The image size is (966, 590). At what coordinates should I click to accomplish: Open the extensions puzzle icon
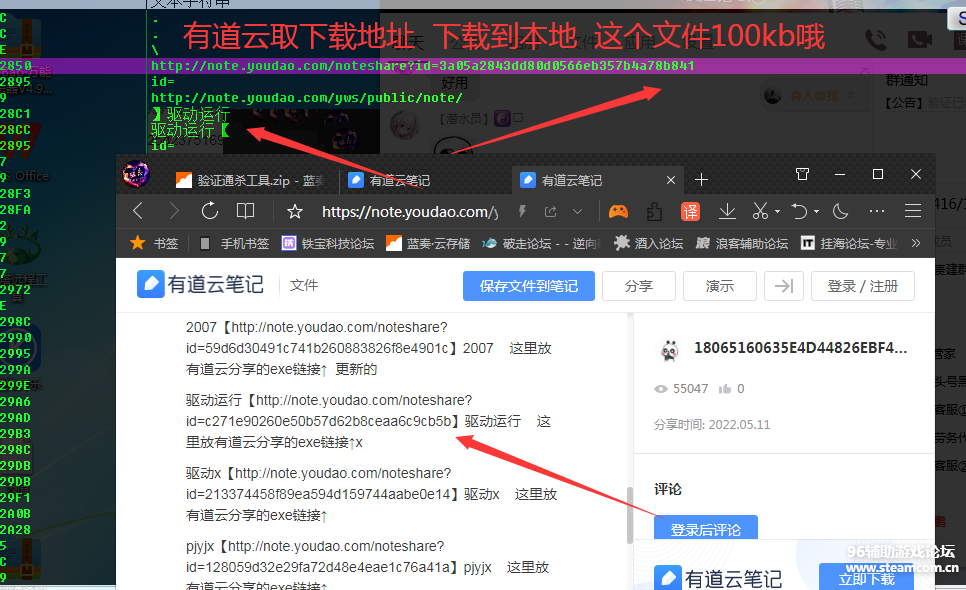pyautogui.click(x=654, y=211)
